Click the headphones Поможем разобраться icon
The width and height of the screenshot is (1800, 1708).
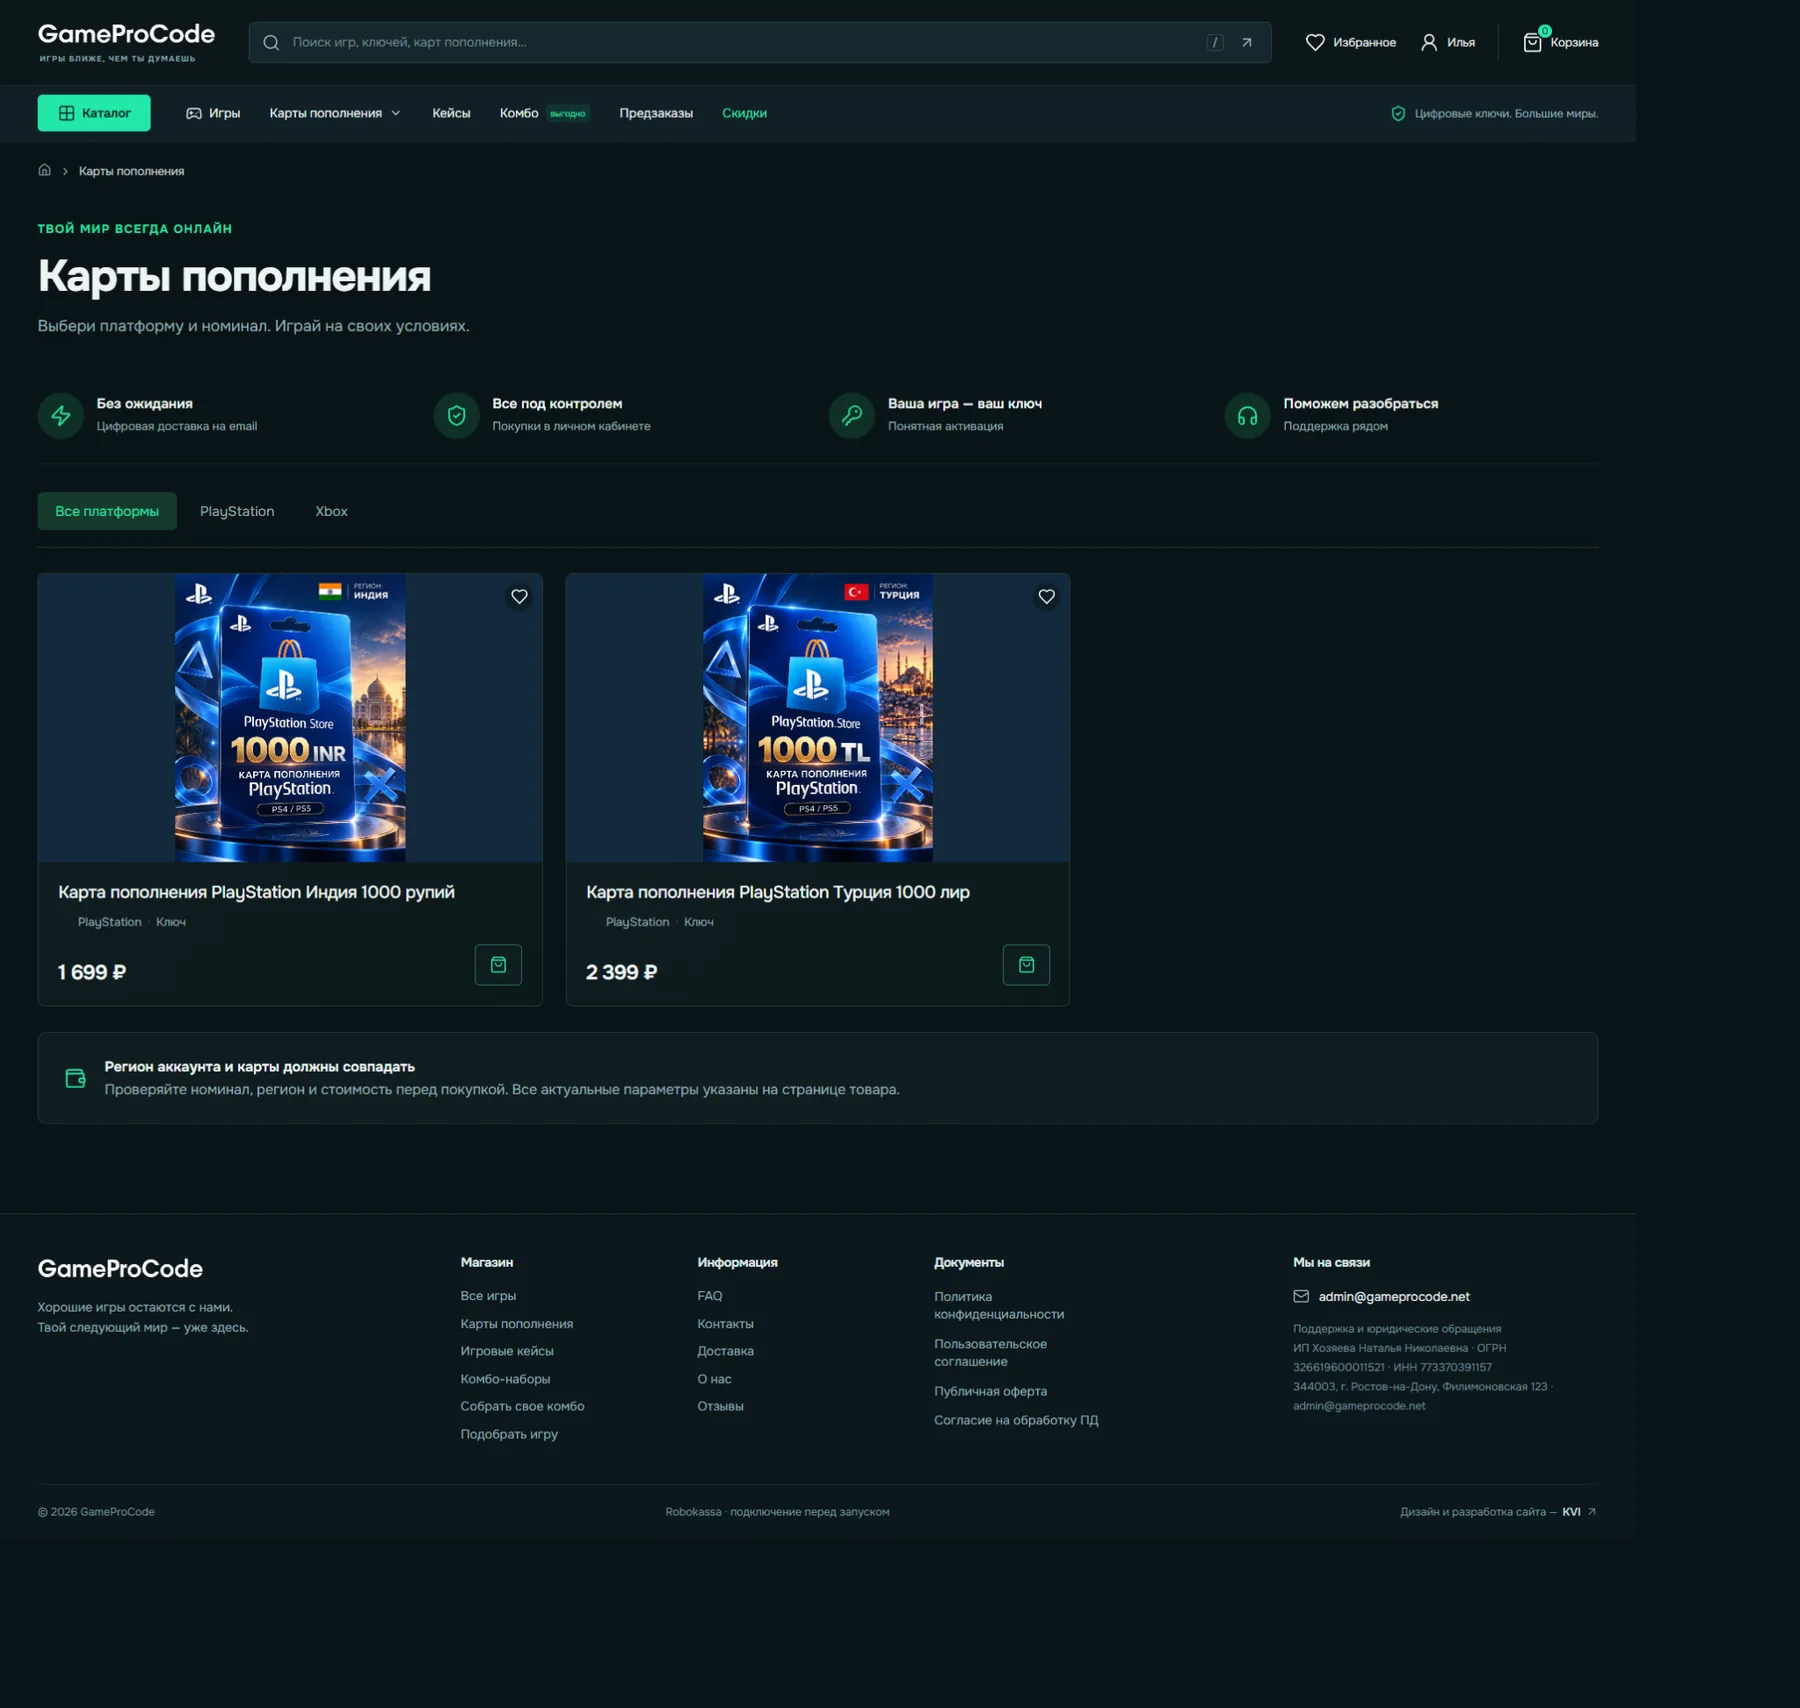1247,415
